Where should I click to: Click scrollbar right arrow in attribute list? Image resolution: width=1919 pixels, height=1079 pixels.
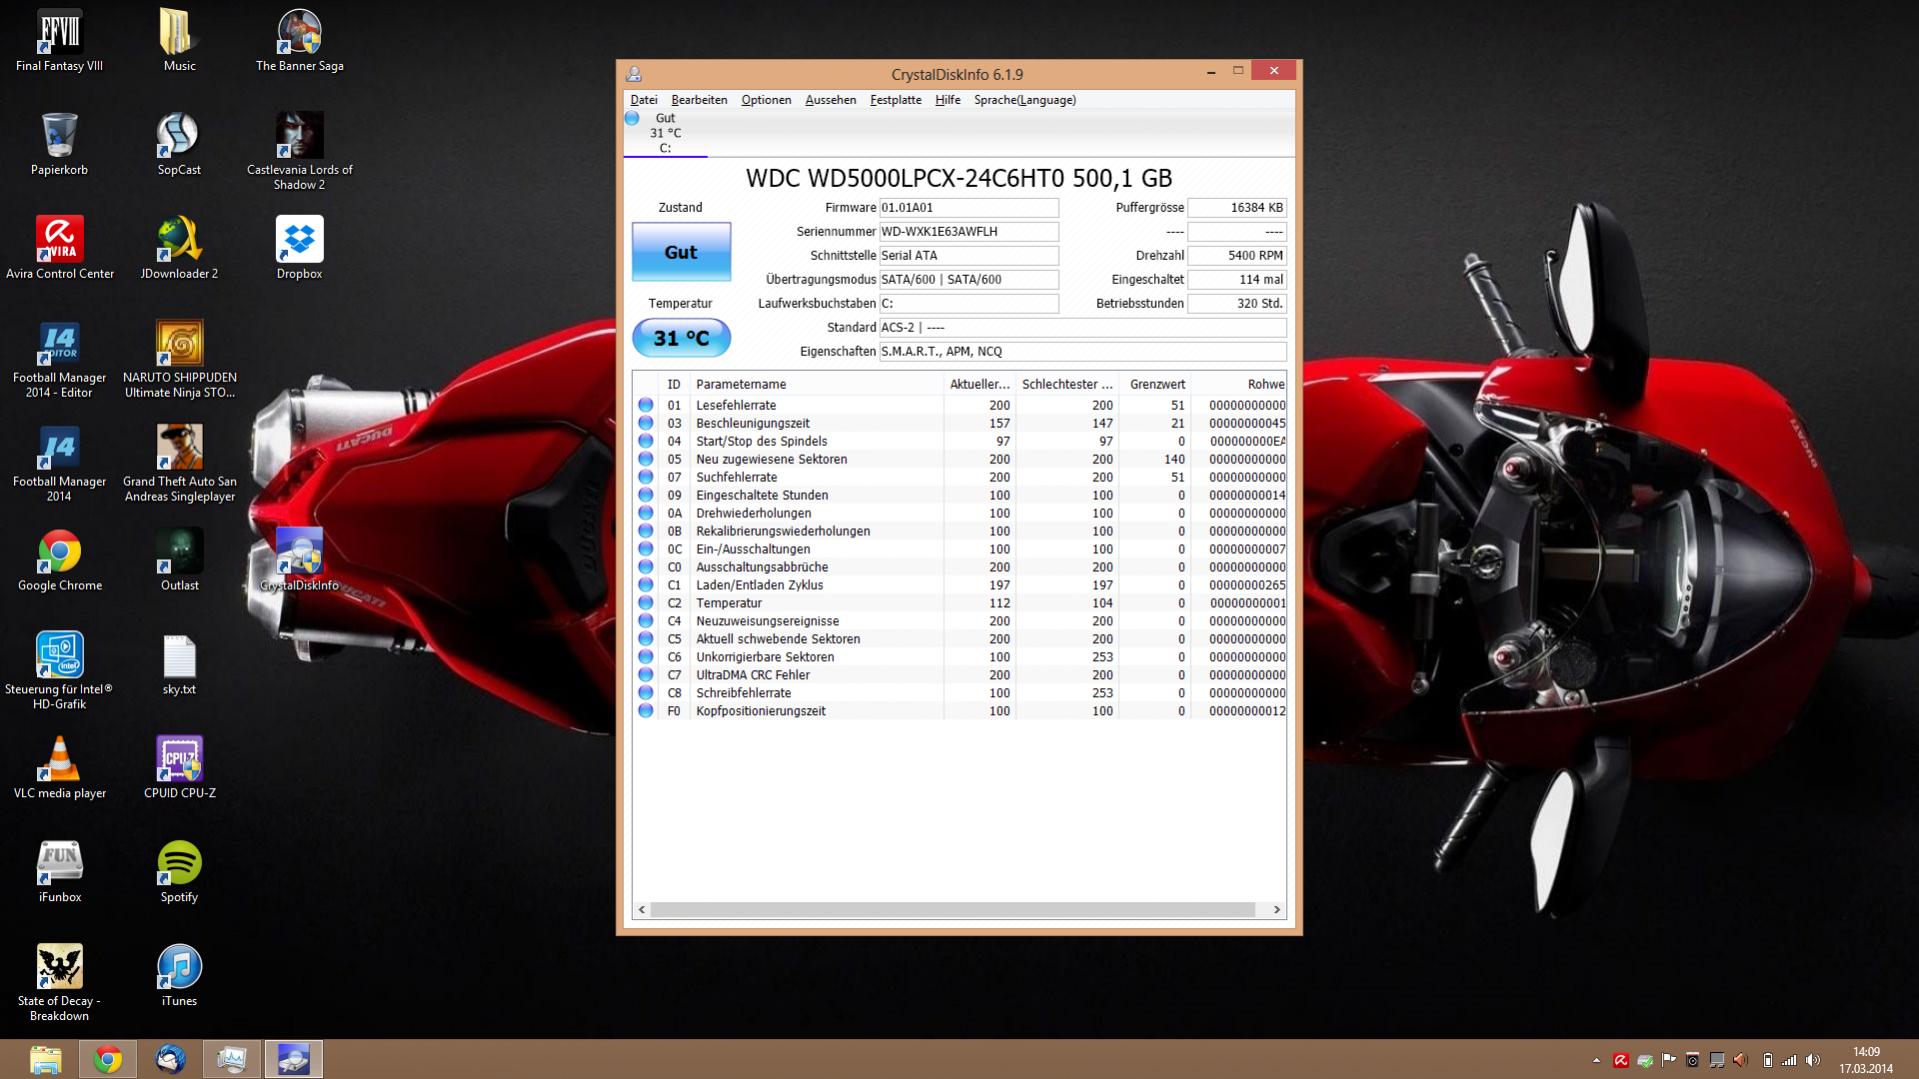(1276, 910)
